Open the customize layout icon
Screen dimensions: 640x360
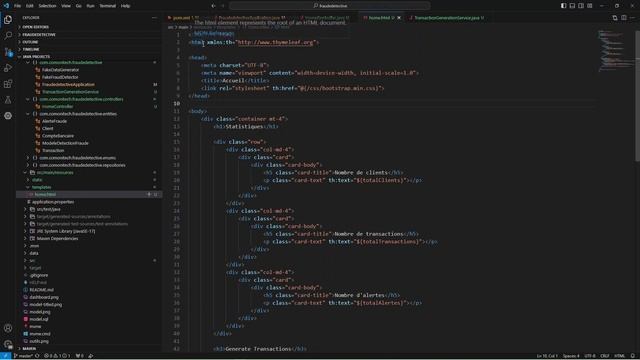click(x=590, y=6)
